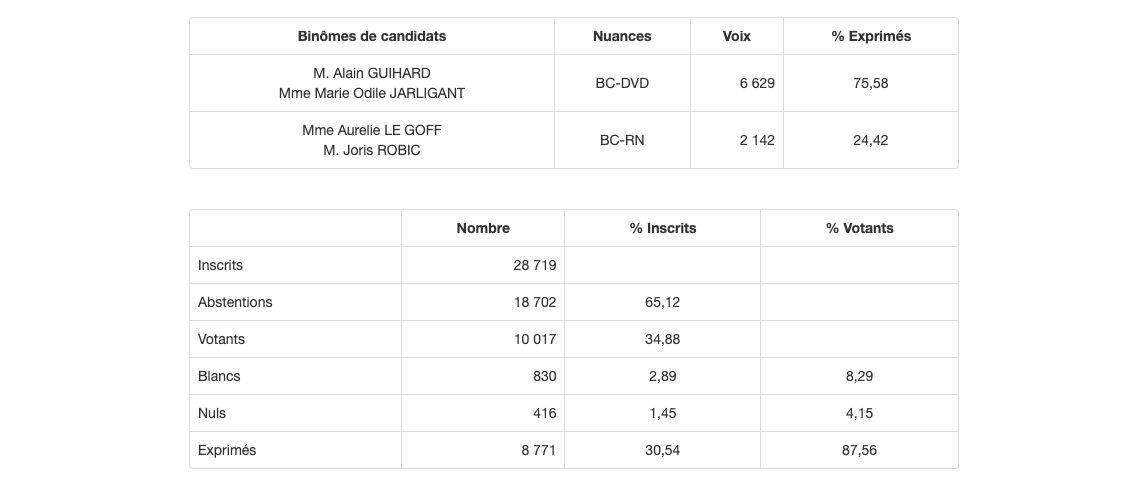The height and width of the screenshot is (480, 1144).
Task: Click the 'Voix' column header
Action: [736, 36]
